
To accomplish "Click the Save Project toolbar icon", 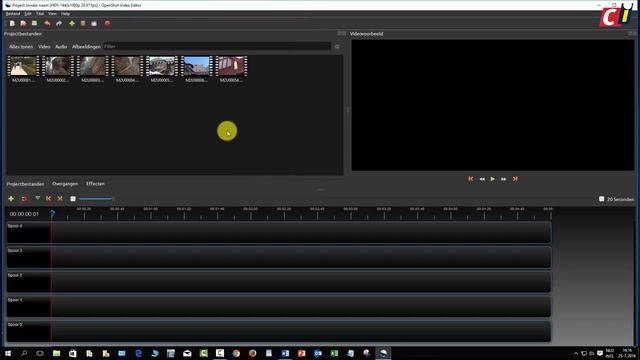I will (34, 24).
